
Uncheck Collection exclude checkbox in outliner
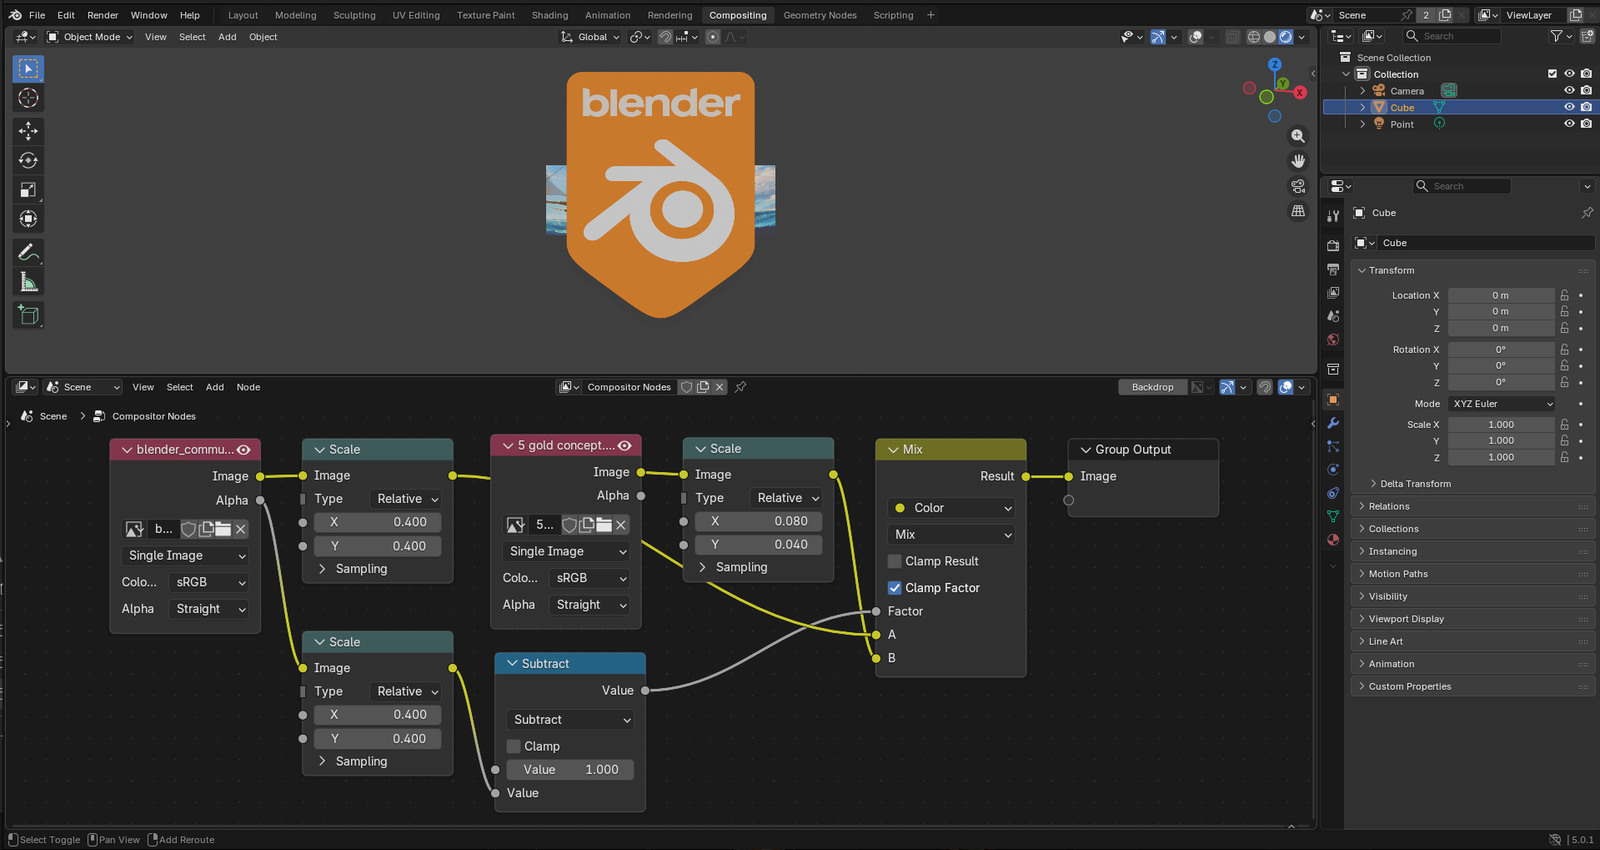(1552, 74)
